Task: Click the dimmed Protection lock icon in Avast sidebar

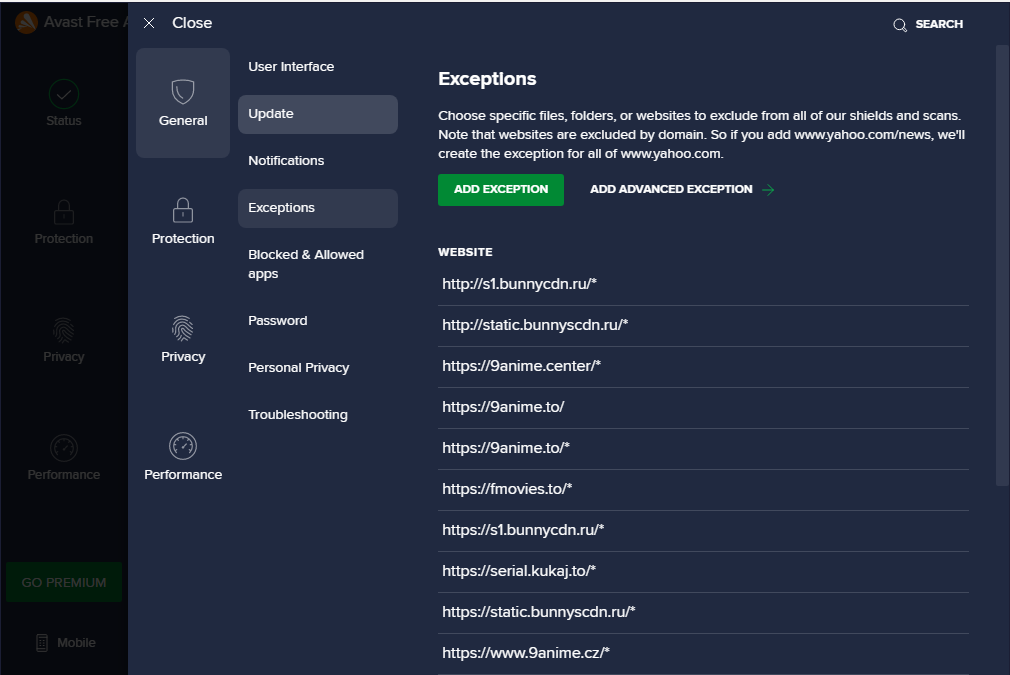Action: (64, 211)
